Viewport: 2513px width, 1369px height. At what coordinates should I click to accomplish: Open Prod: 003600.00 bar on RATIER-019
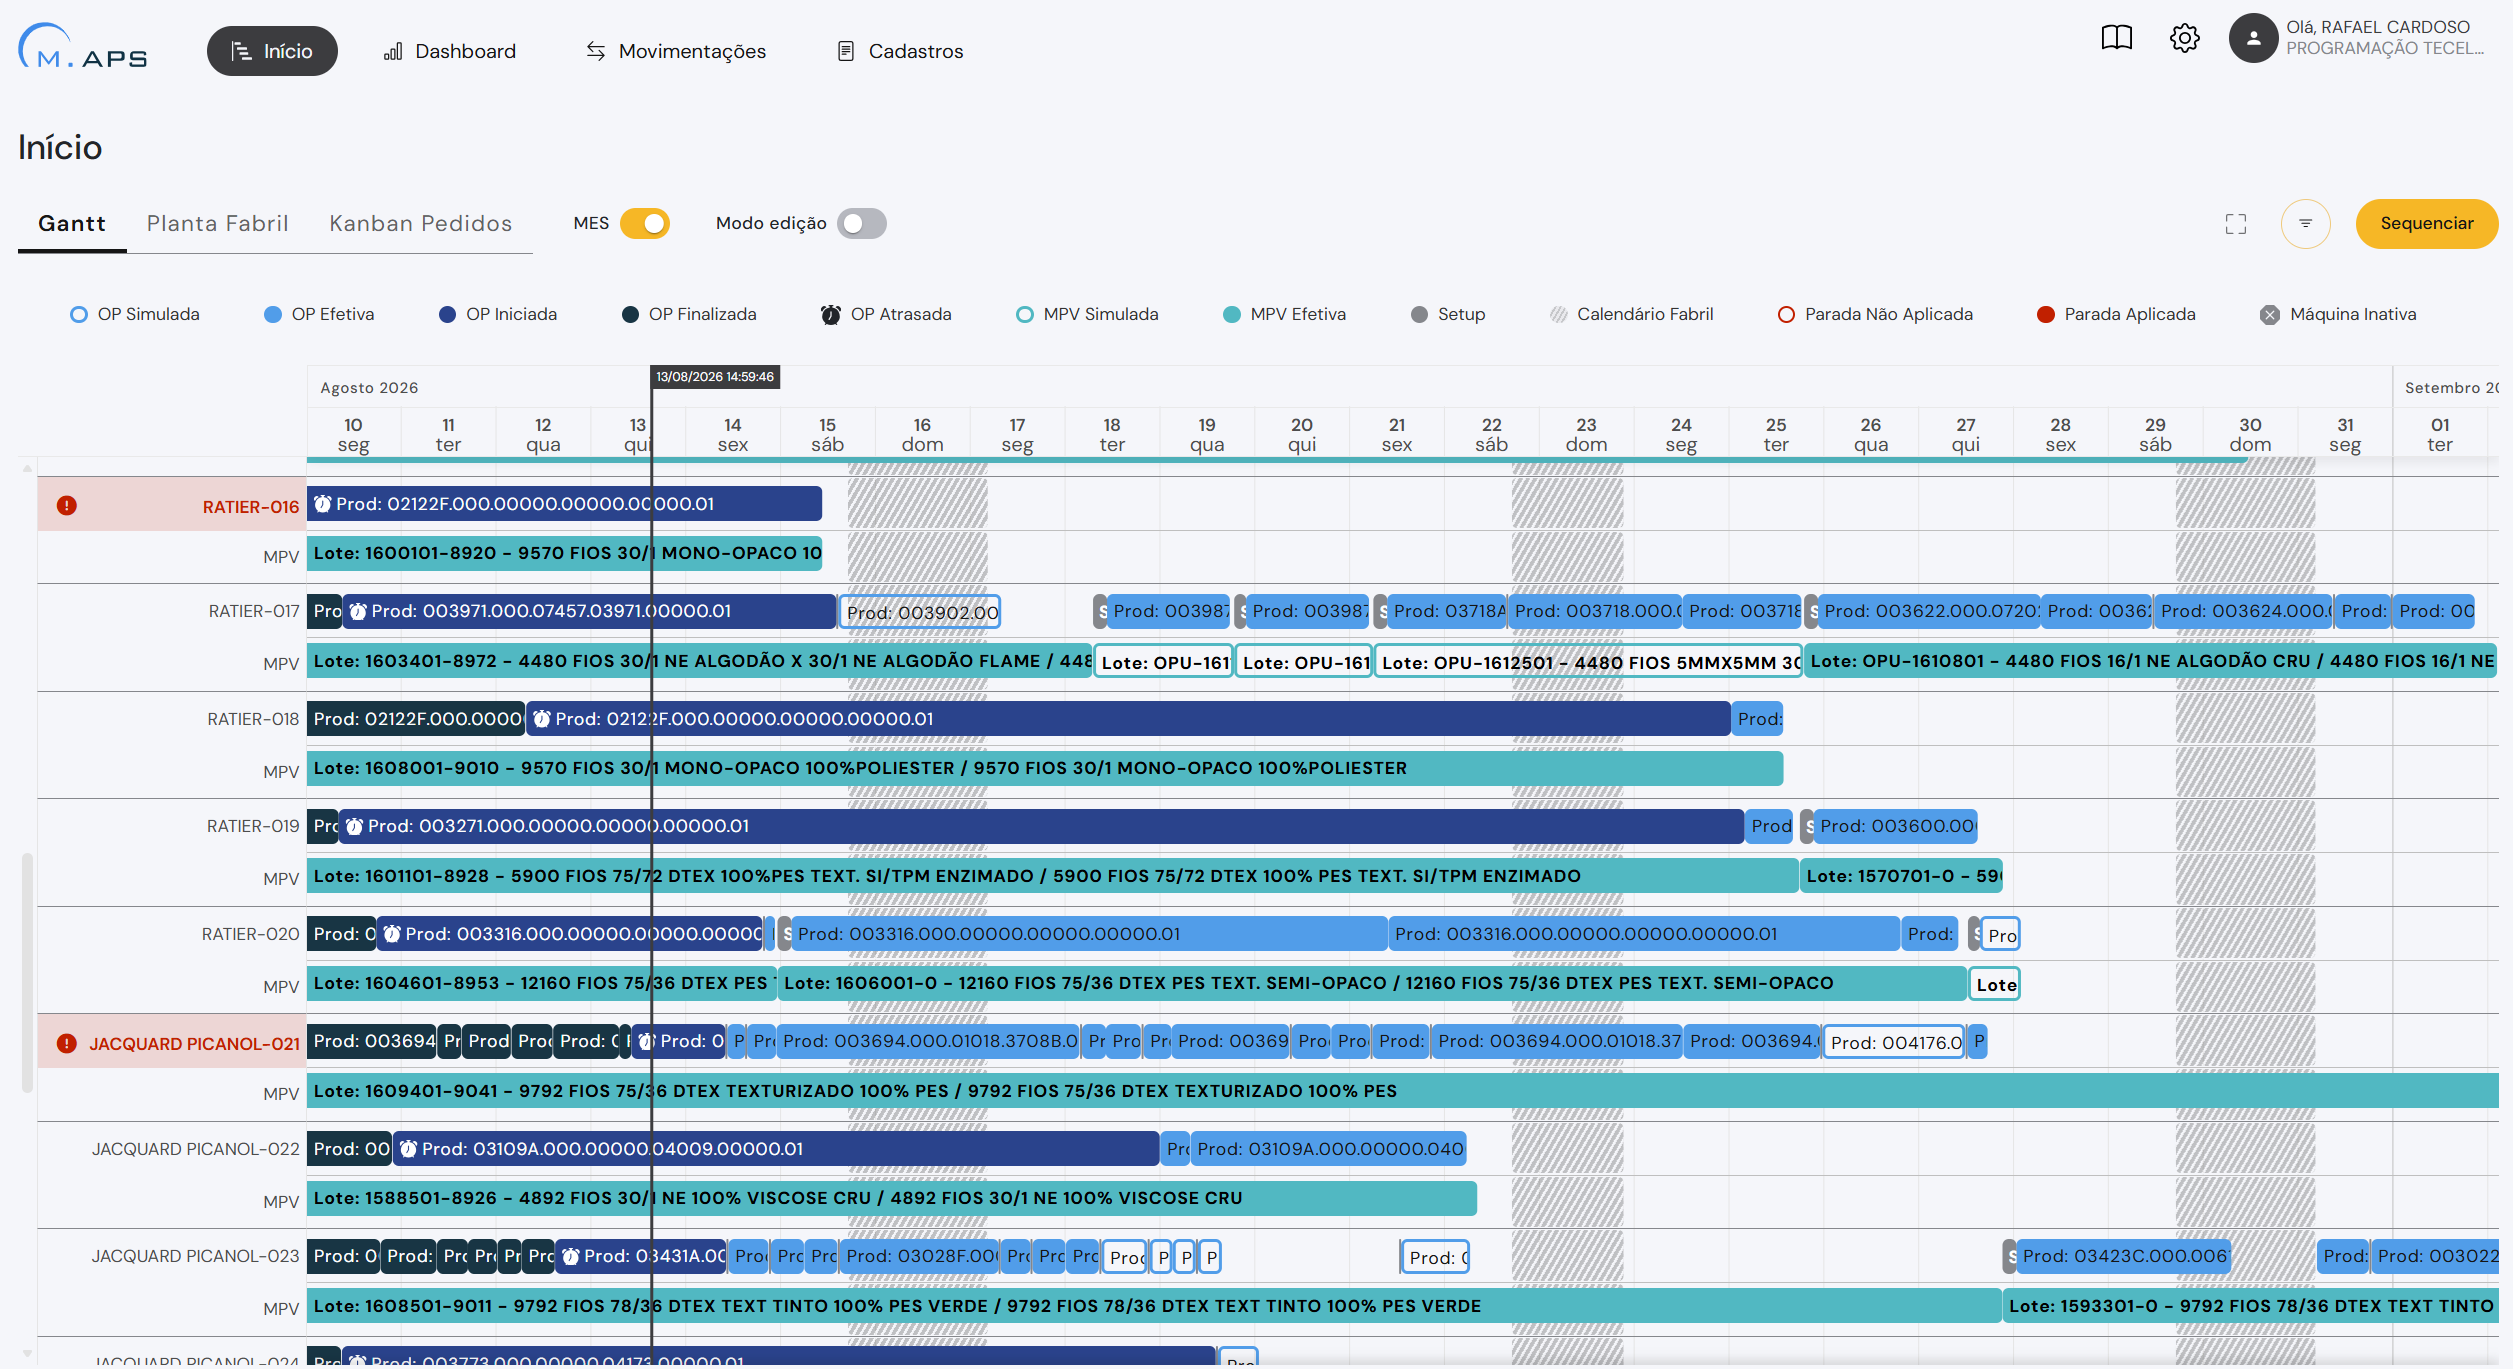pos(1896,826)
